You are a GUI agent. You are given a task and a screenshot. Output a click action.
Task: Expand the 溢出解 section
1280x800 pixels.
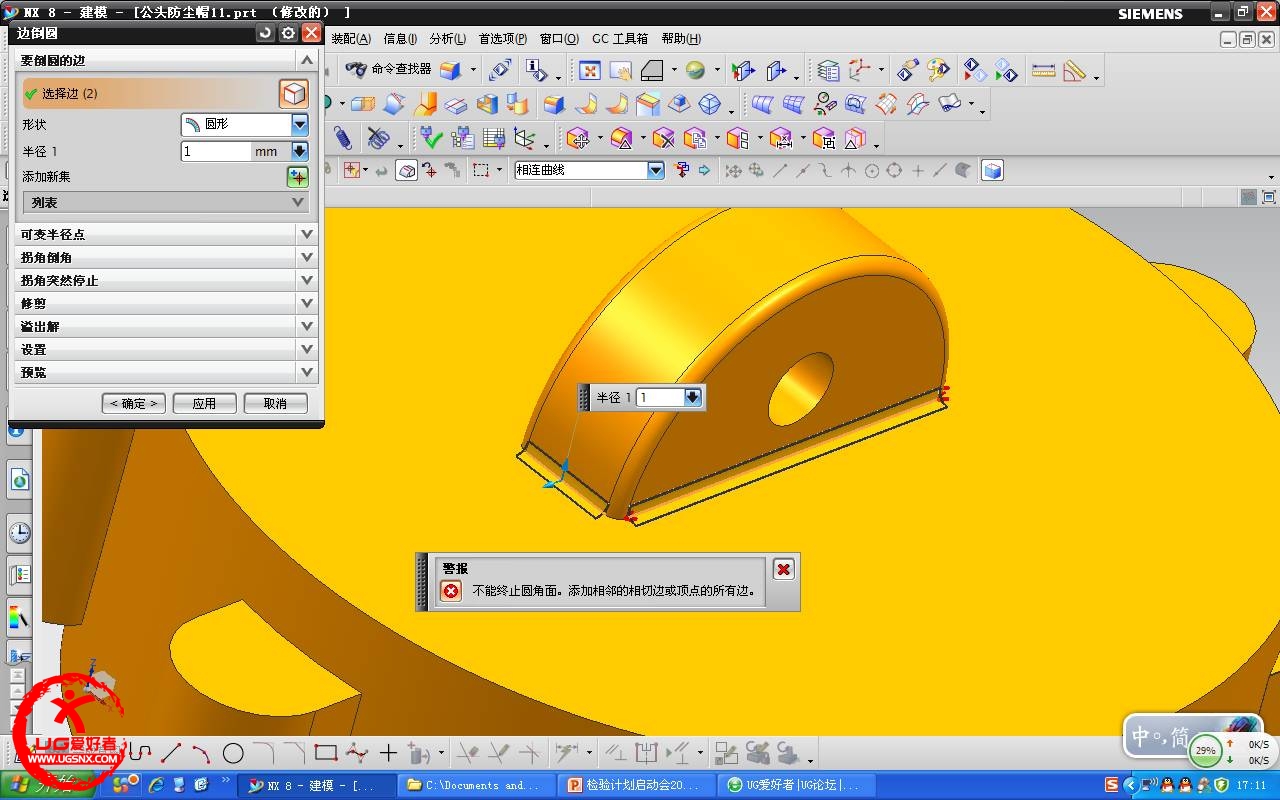point(166,326)
